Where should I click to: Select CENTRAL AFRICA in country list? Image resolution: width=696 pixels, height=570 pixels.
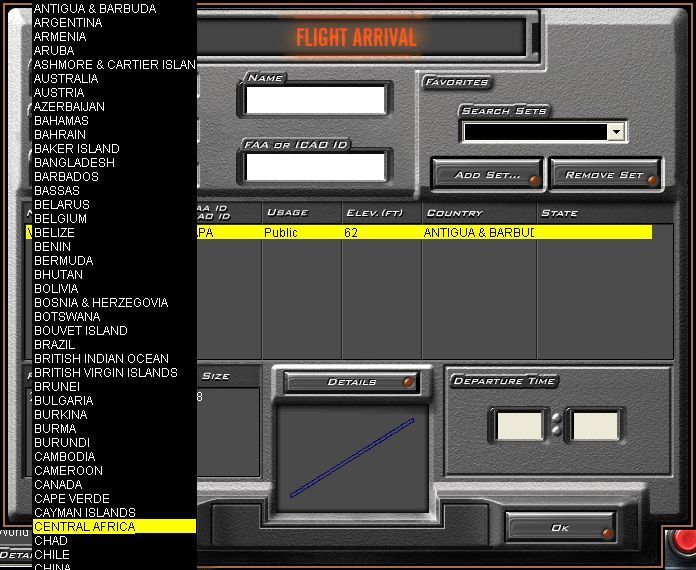click(85, 526)
